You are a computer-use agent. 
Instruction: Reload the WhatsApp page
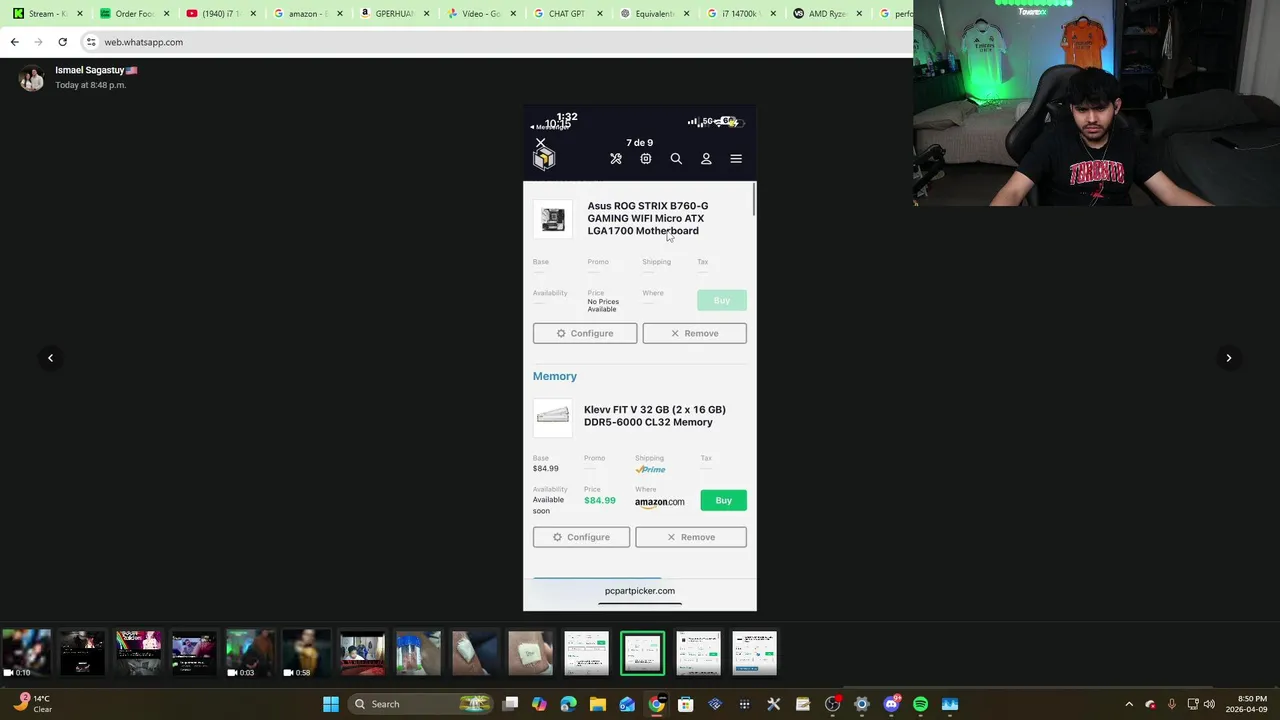(62, 42)
